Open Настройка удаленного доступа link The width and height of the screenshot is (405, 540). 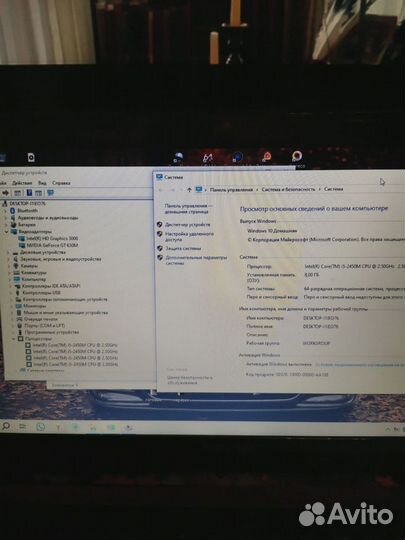click(x=189, y=237)
